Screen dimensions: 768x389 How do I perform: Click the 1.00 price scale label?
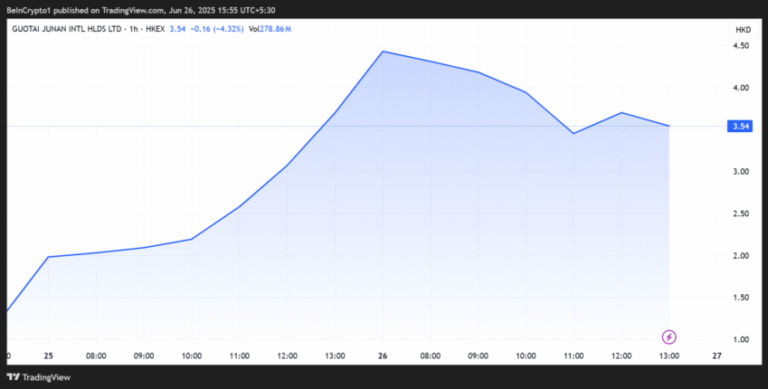(x=741, y=339)
